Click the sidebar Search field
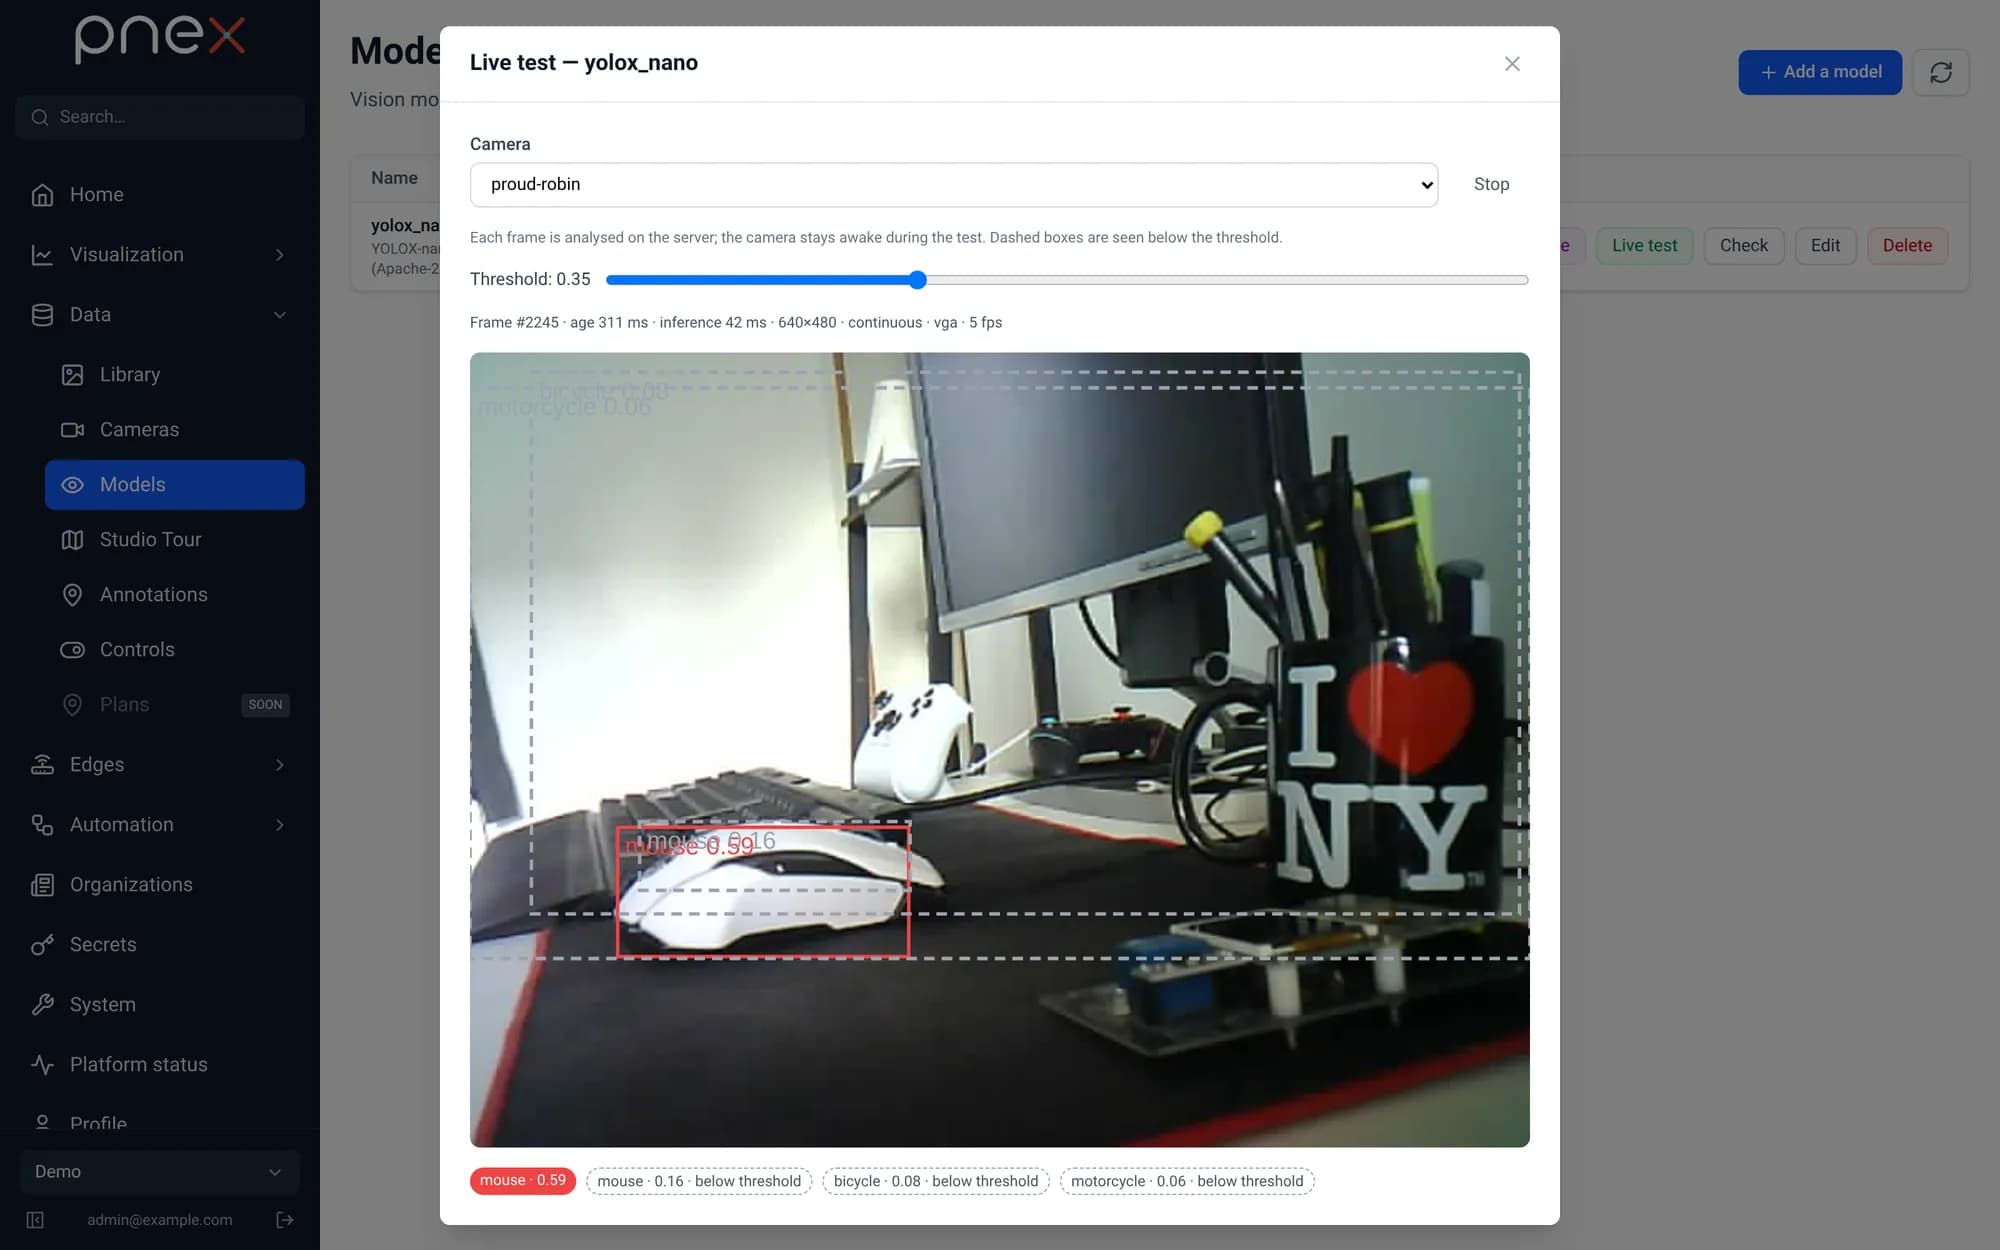The image size is (2000, 1250). (160, 117)
